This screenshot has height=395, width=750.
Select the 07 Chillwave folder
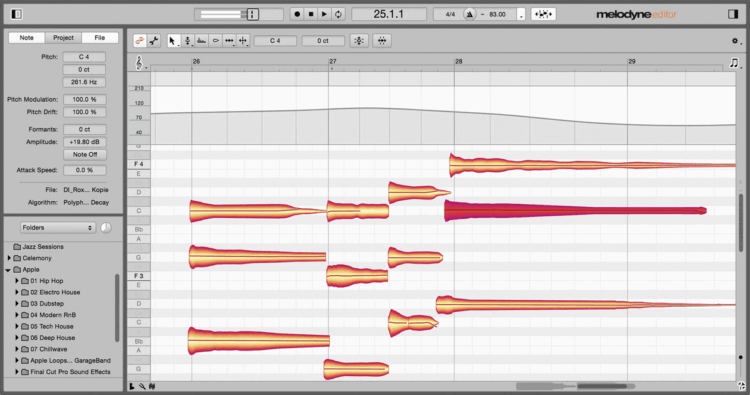pos(48,349)
